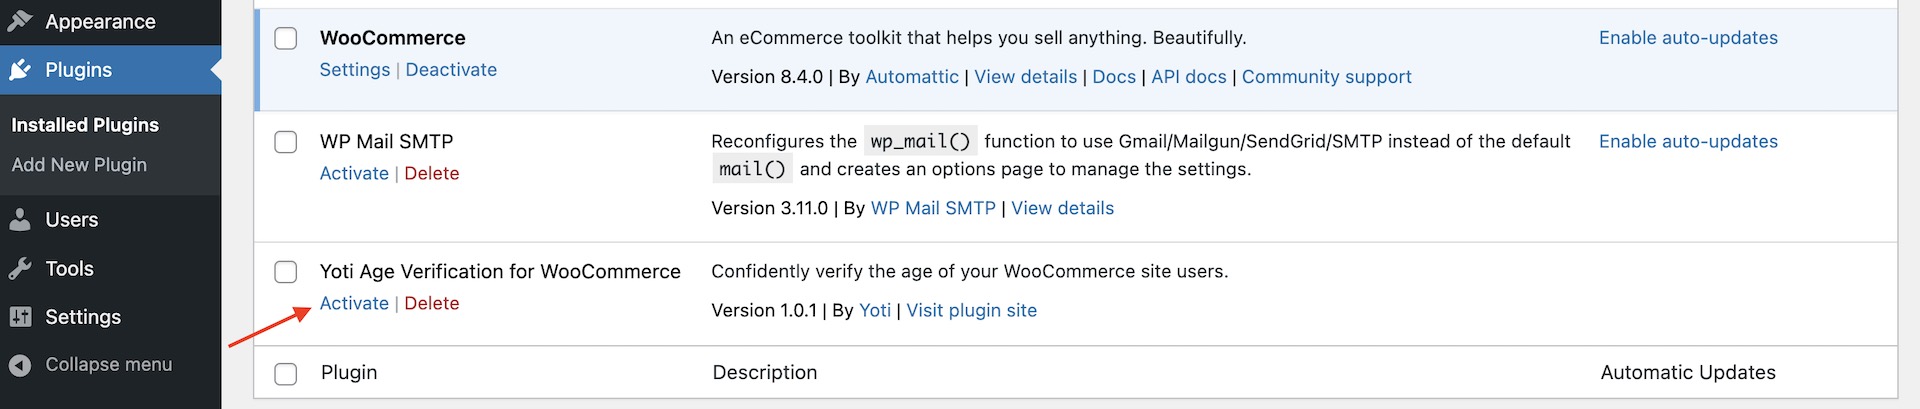
Task: Click the wp_mail() code snippet
Action: pos(920,142)
